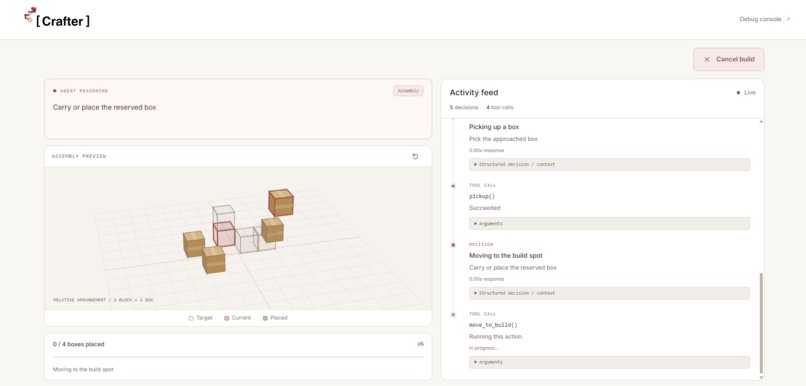
Task: Expand Structured decision under Moving to the build spot
Action: coord(609,293)
